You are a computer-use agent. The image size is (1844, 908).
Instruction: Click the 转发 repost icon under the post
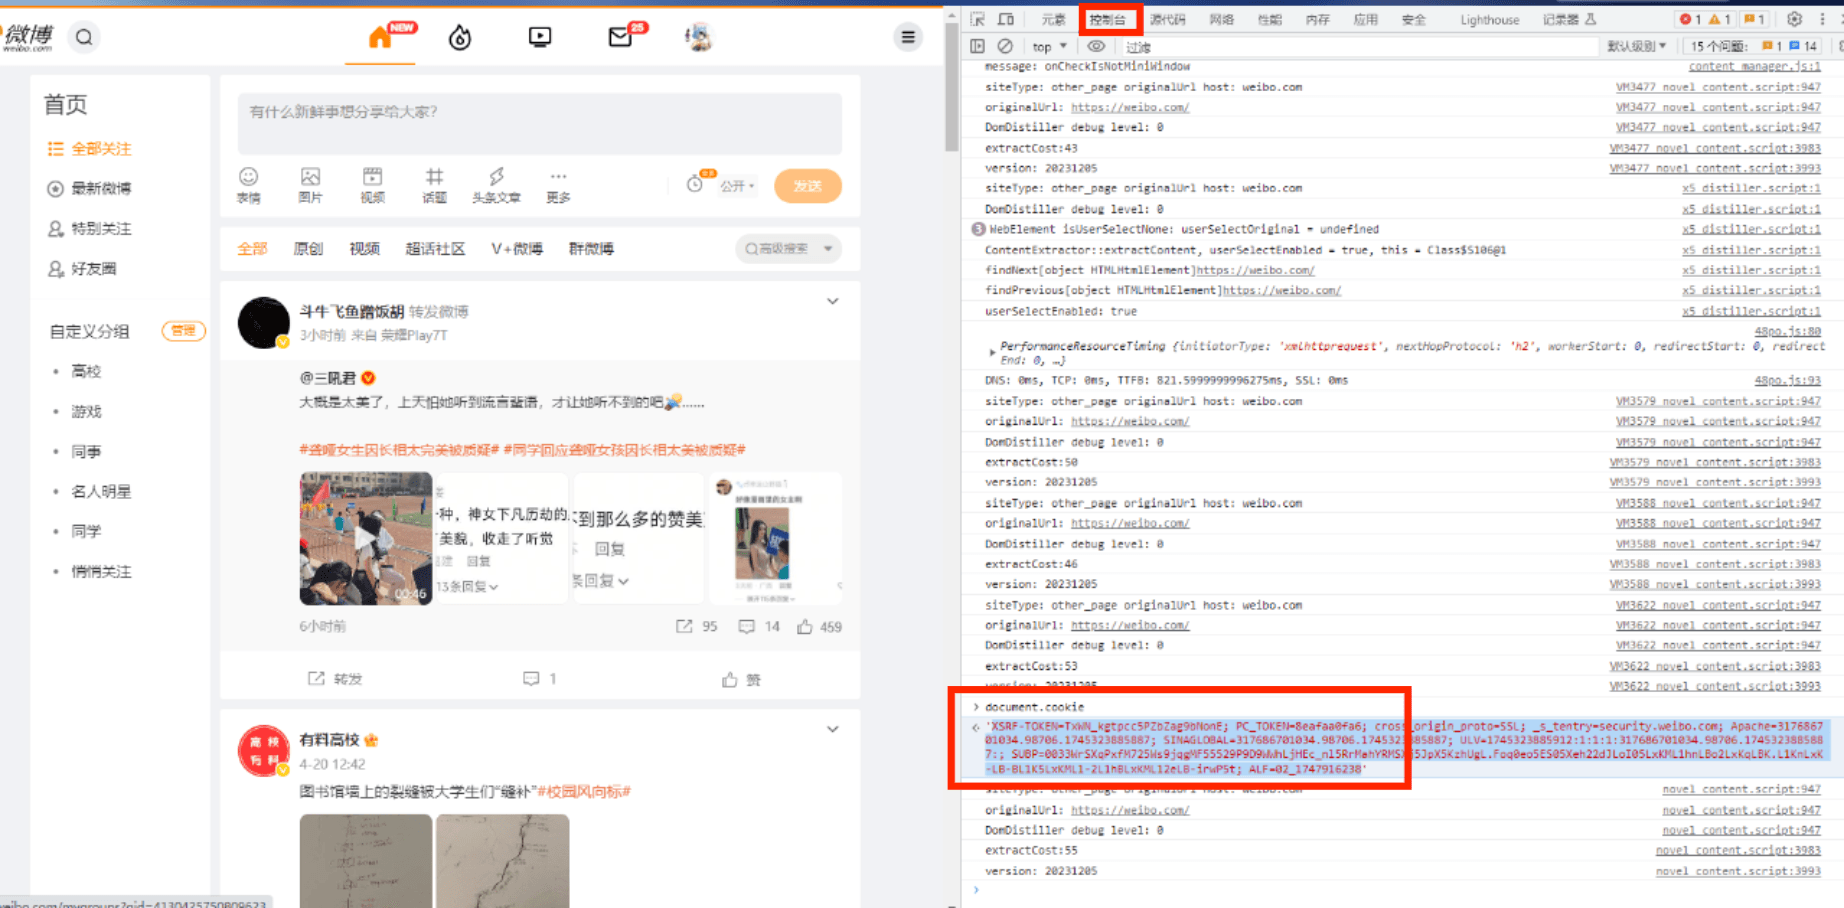click(x=335, y=679)
